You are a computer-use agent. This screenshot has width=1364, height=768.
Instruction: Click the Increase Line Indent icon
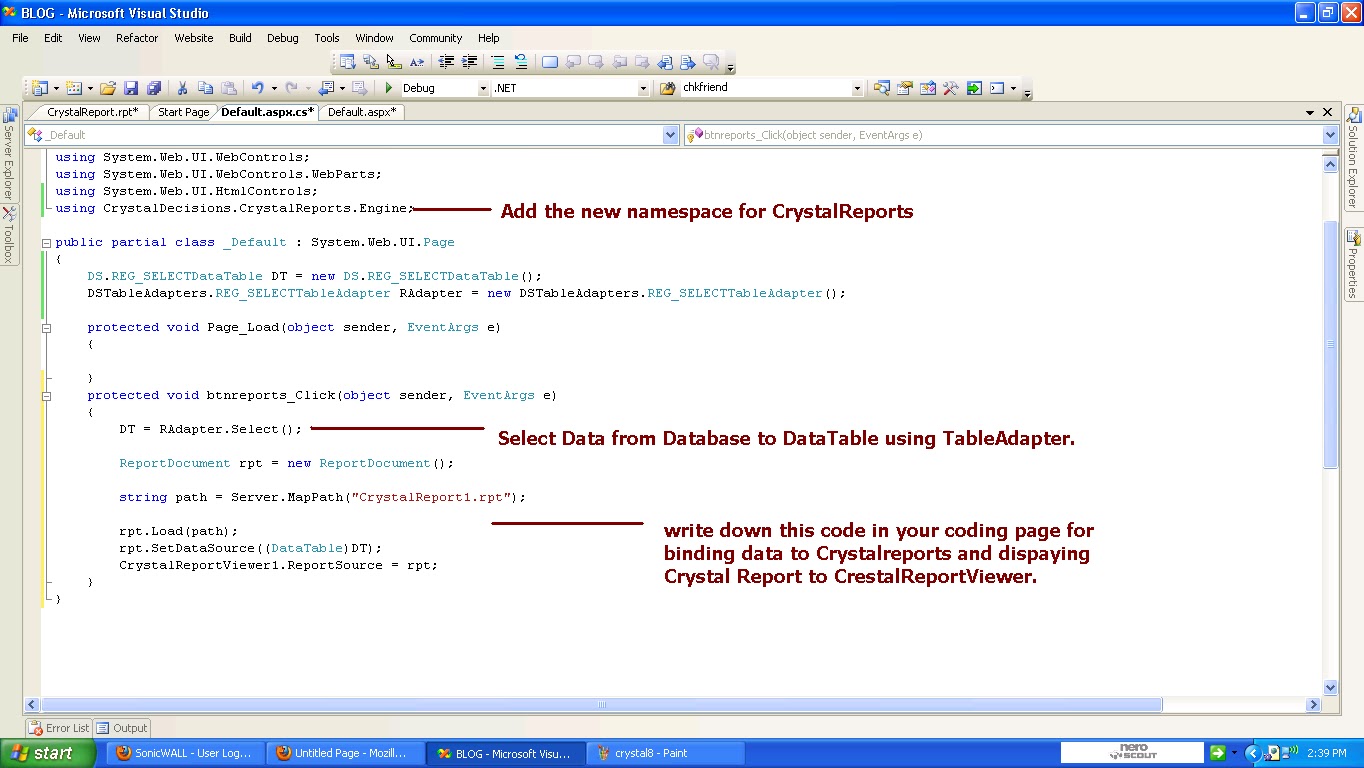(x=469, y=62)
